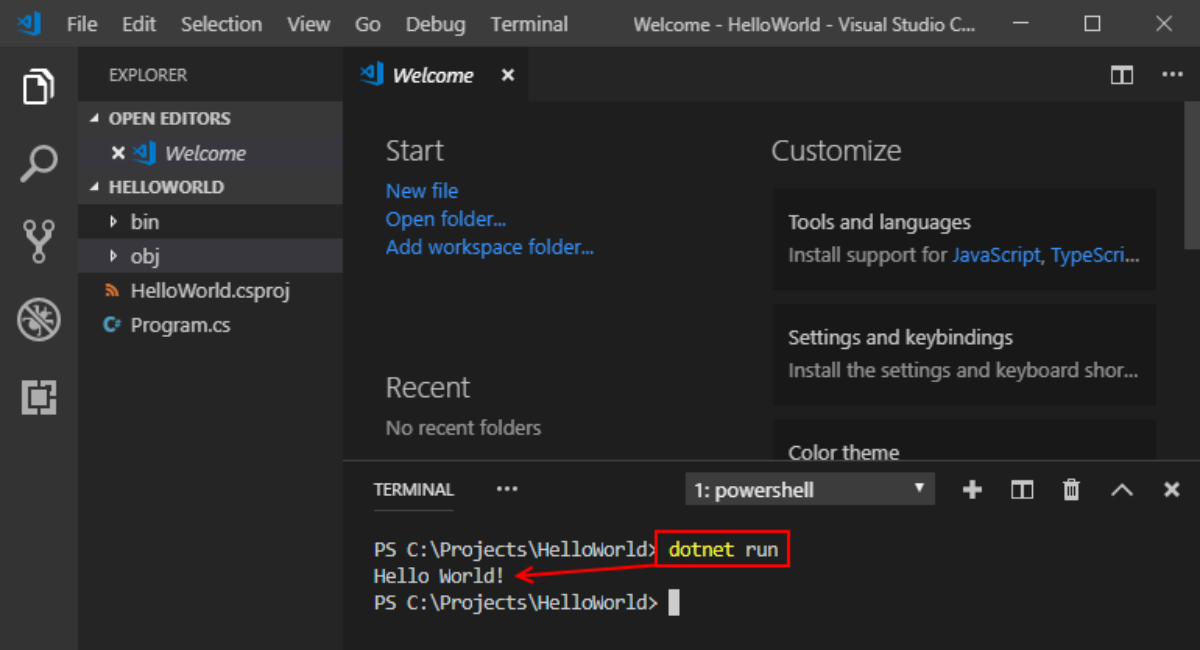Viewport: 1200px width, 650px height.
Task: Open the Search view in activity bar
Action: [x=38, y=163]
